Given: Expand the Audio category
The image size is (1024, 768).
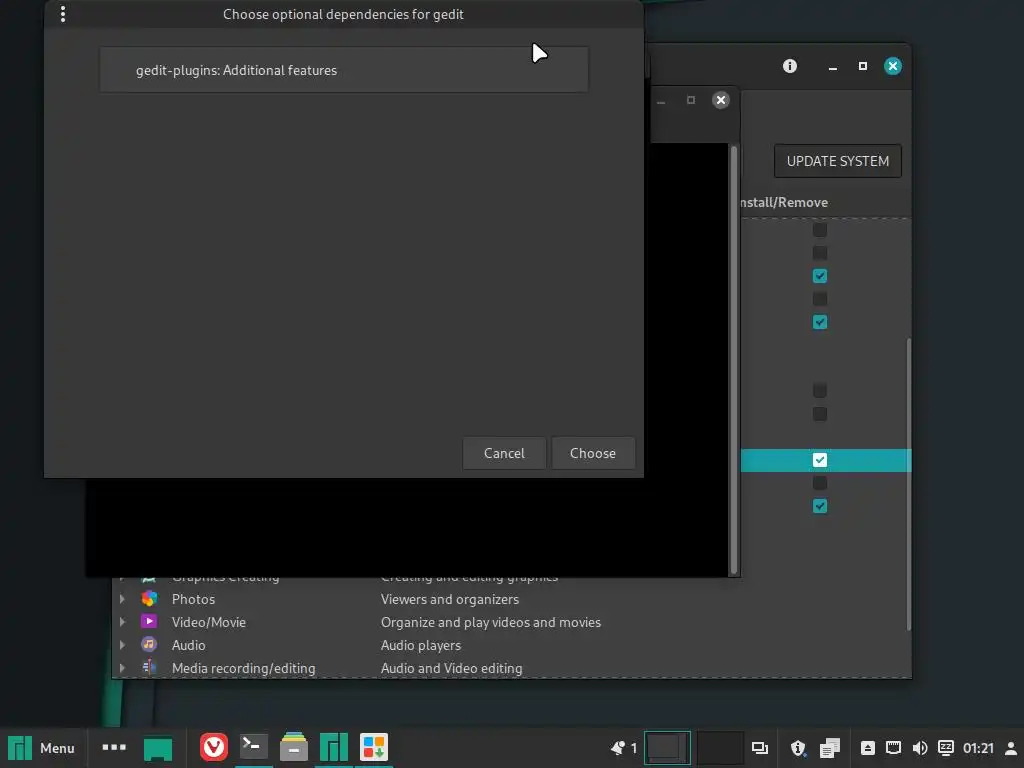Looking at the screenshot, I should point(122,645).
